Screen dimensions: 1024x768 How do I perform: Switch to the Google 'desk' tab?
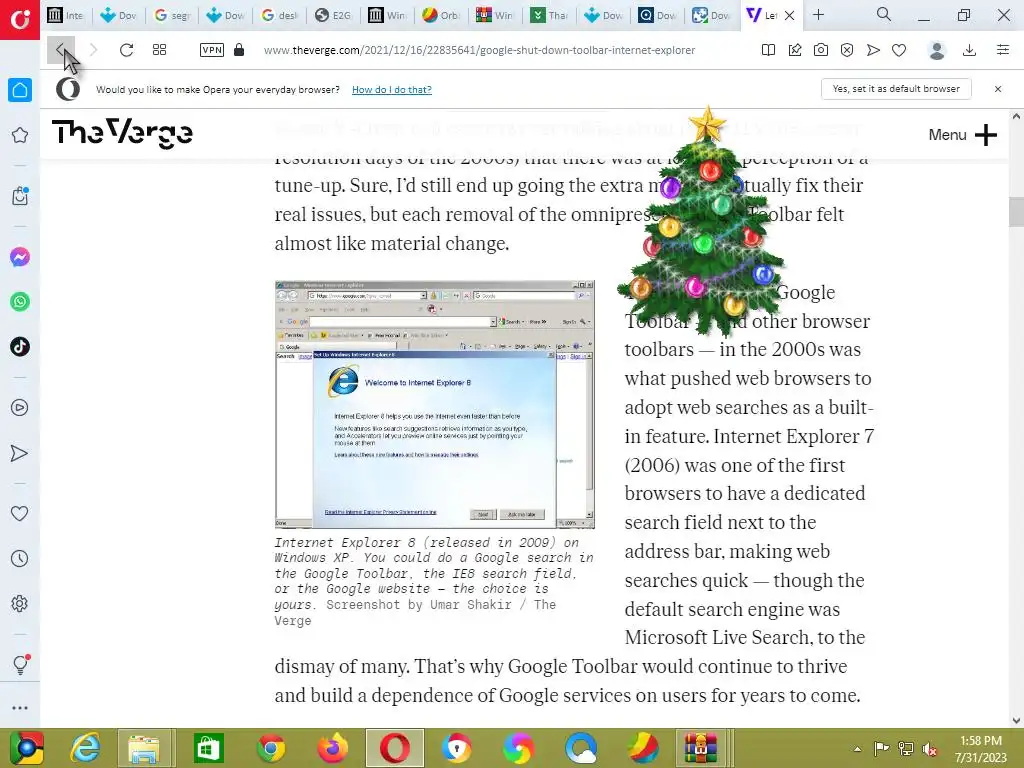click(280, 15)
